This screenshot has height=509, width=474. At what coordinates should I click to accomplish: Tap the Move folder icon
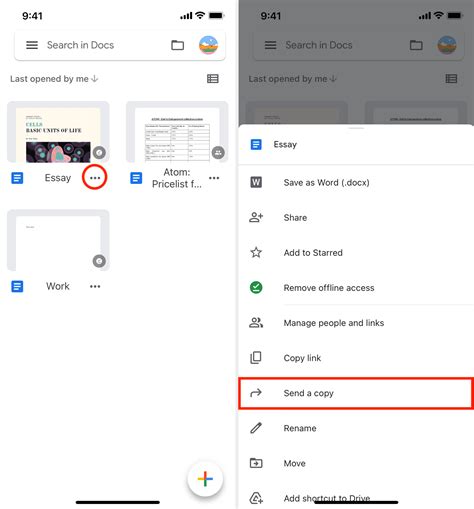click(x=256, y=463)
